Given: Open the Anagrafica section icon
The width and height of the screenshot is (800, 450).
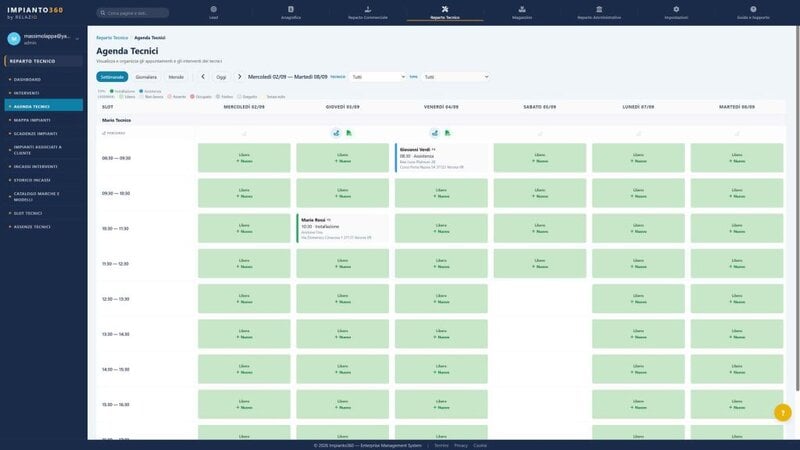Looking at the screenshot, I should pyautogui.click(x=291, y=9).
